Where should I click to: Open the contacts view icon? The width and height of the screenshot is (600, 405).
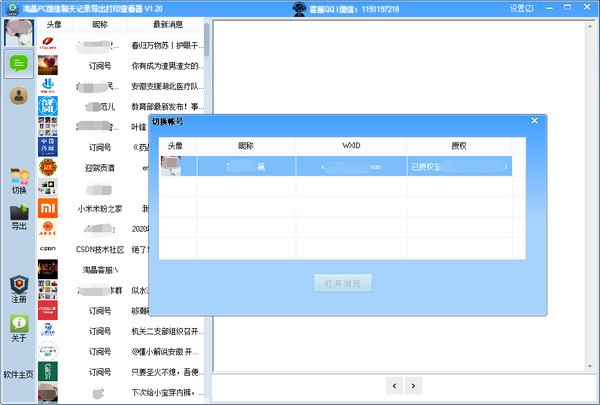point(17,95)
